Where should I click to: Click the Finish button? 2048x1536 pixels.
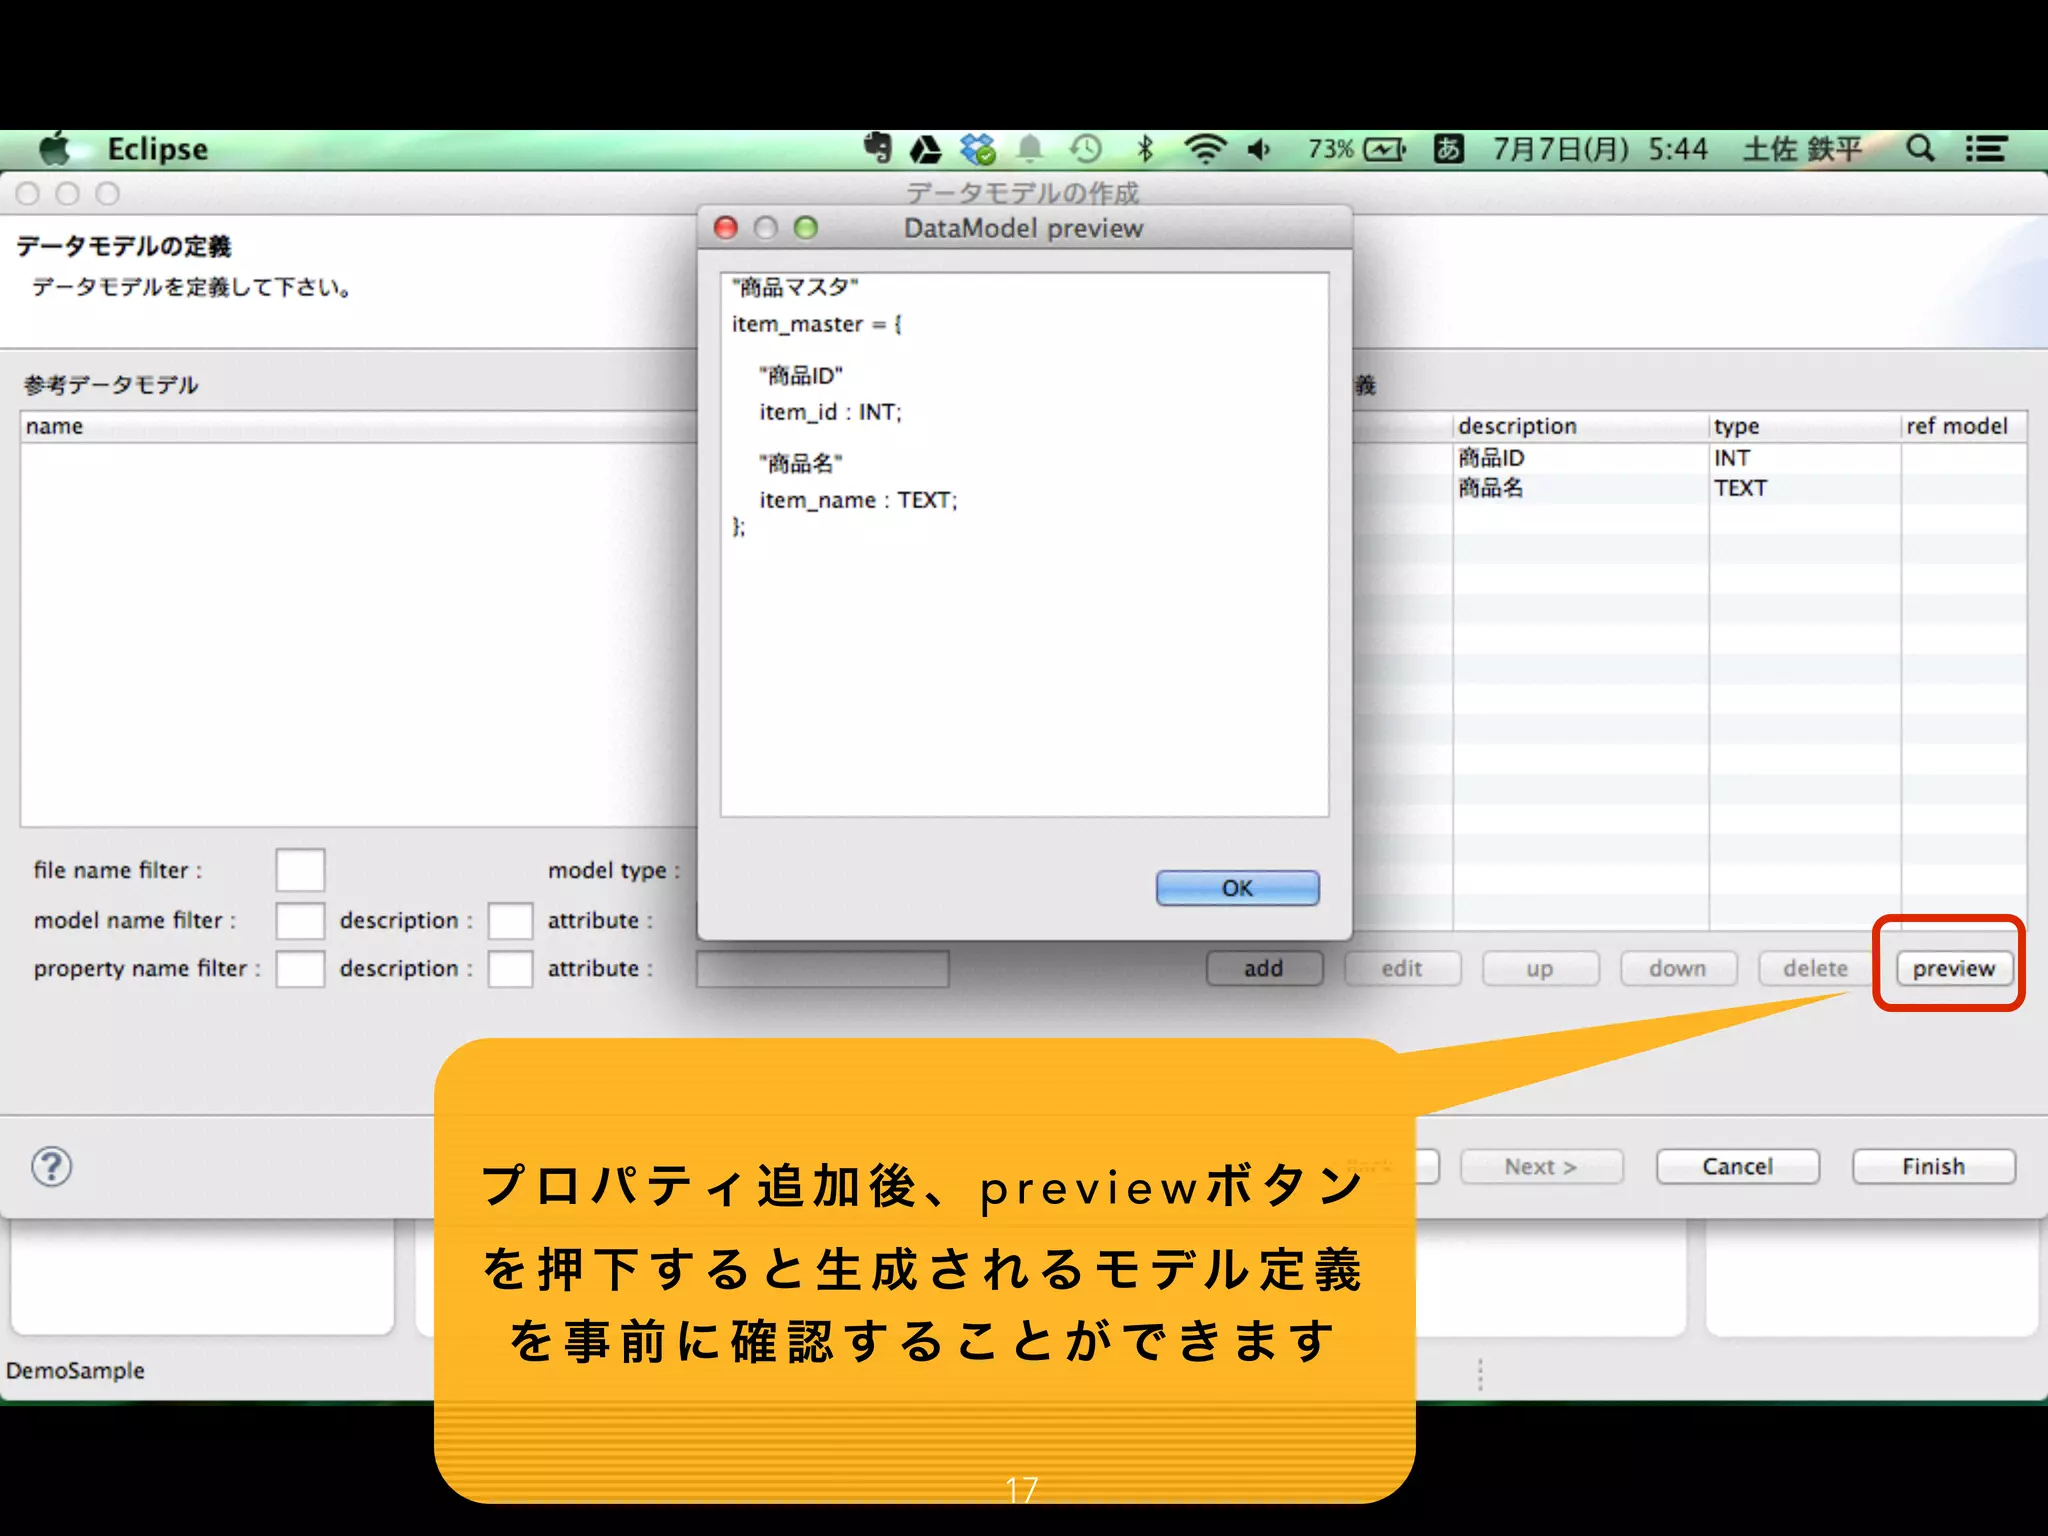(x=1934, y=1166)
